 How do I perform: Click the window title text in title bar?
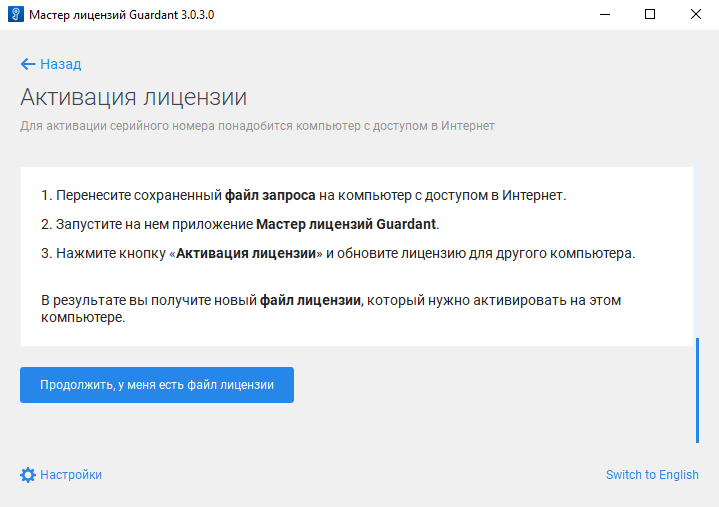121,15
